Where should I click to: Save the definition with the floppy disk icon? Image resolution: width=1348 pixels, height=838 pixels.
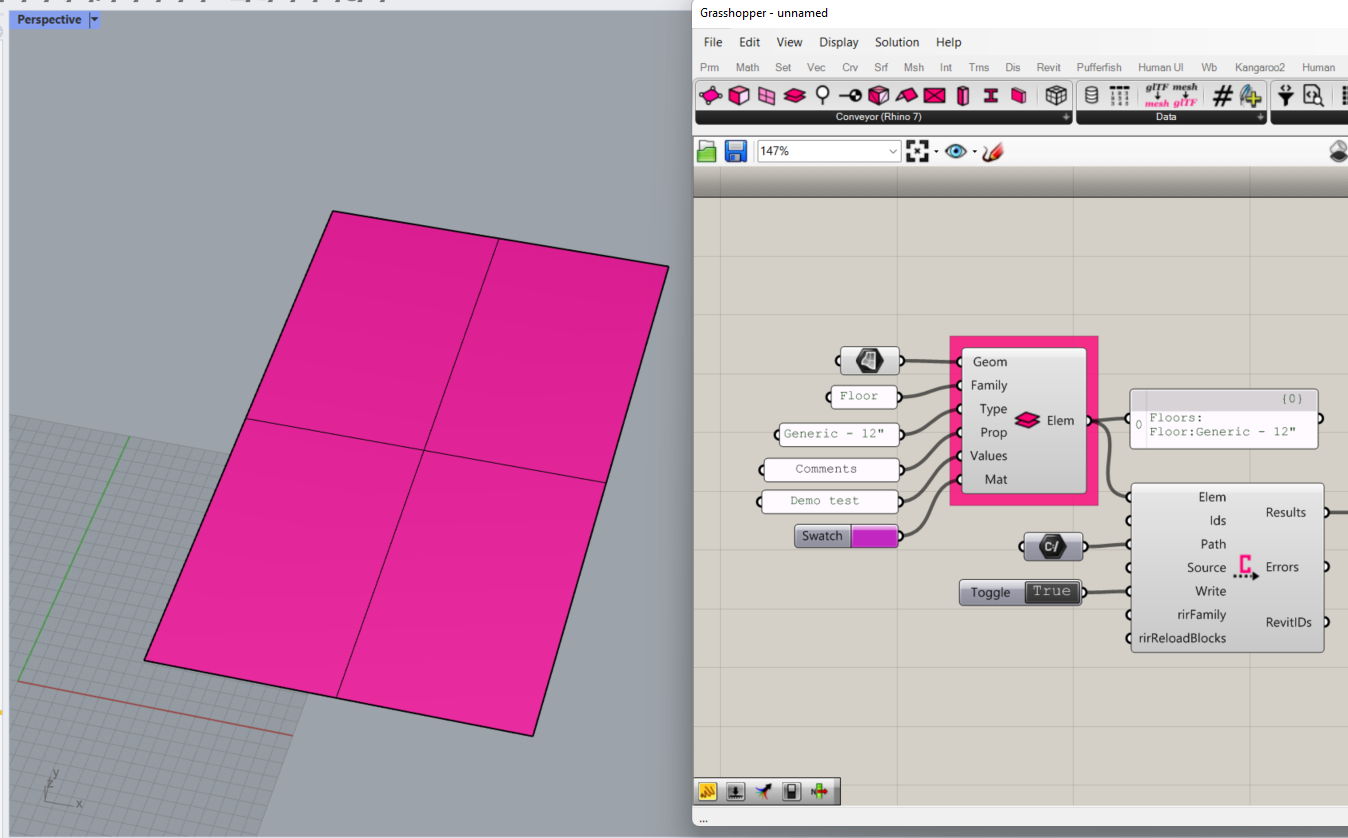[x=736, y=150]
